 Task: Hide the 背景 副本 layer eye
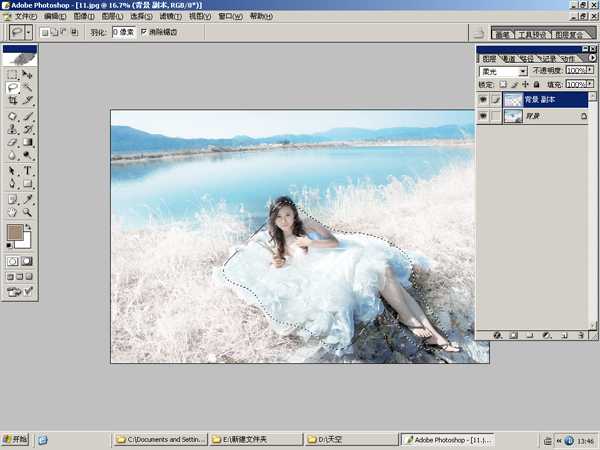(484, 100)
